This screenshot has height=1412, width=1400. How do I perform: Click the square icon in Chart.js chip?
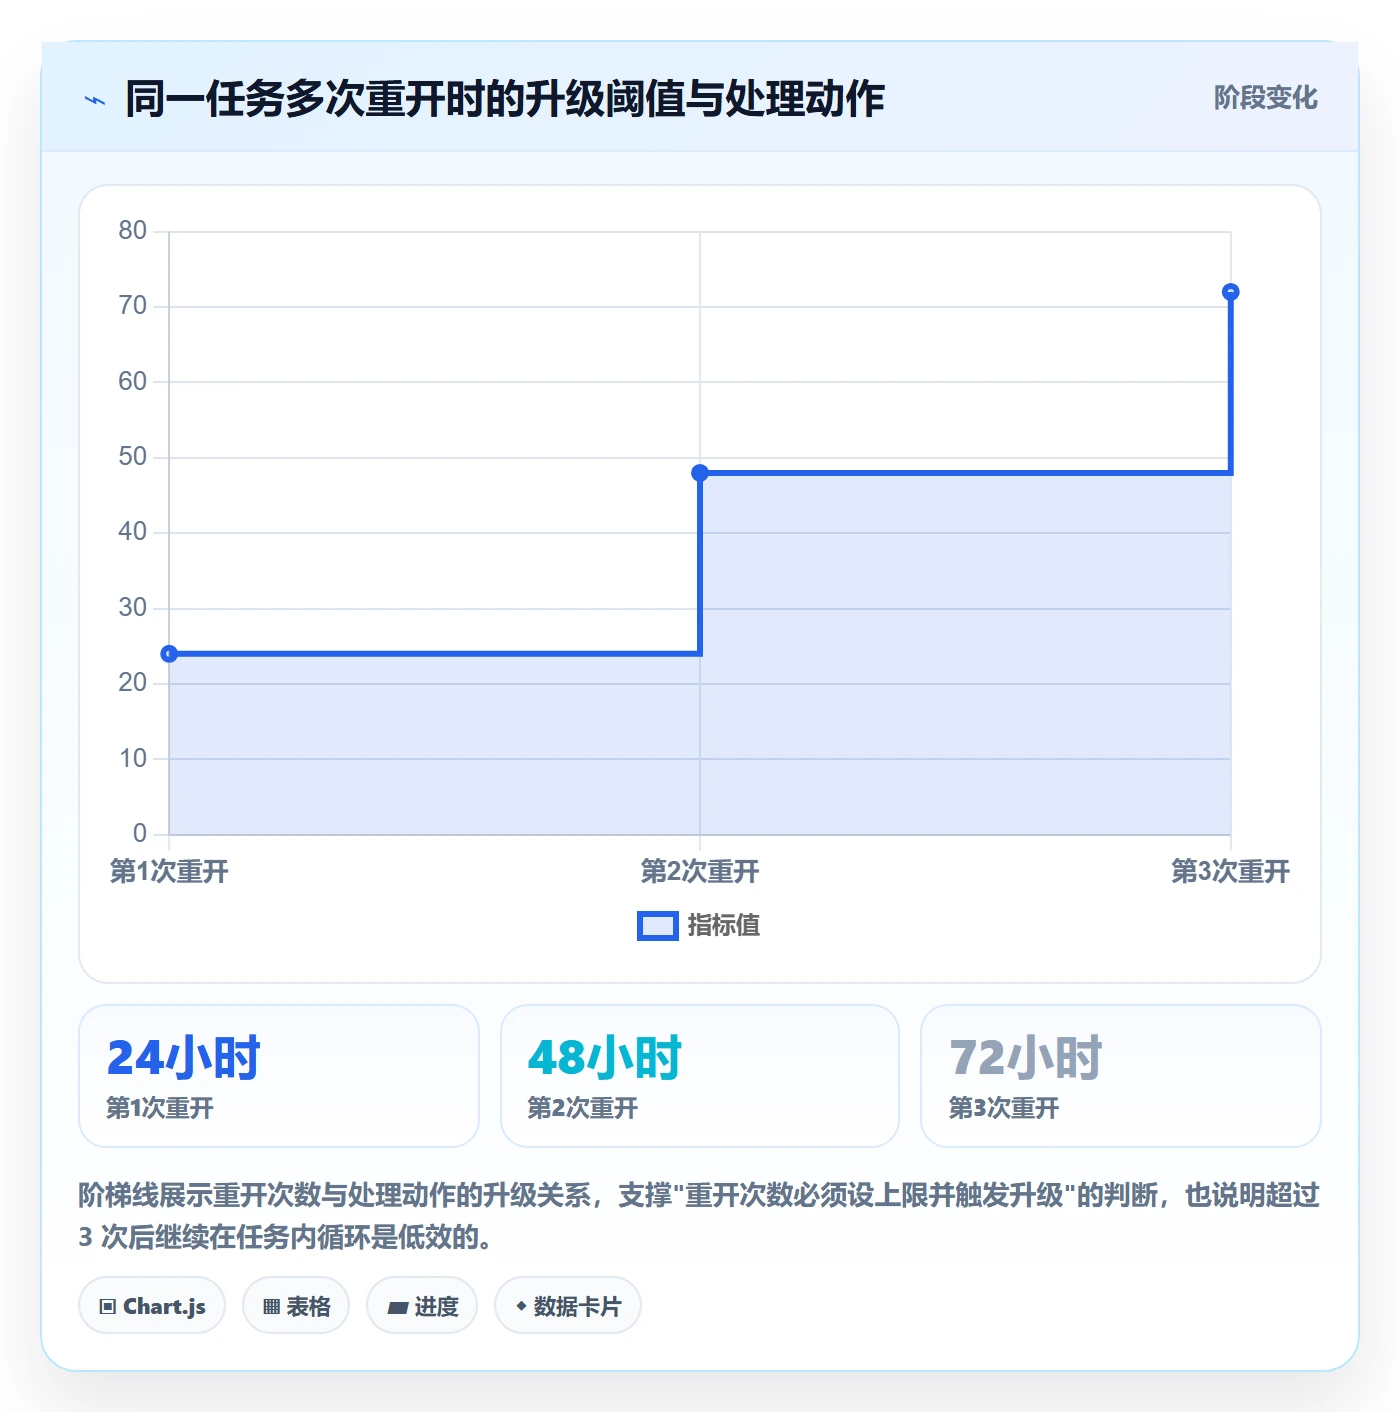[x=108, y=1307]
